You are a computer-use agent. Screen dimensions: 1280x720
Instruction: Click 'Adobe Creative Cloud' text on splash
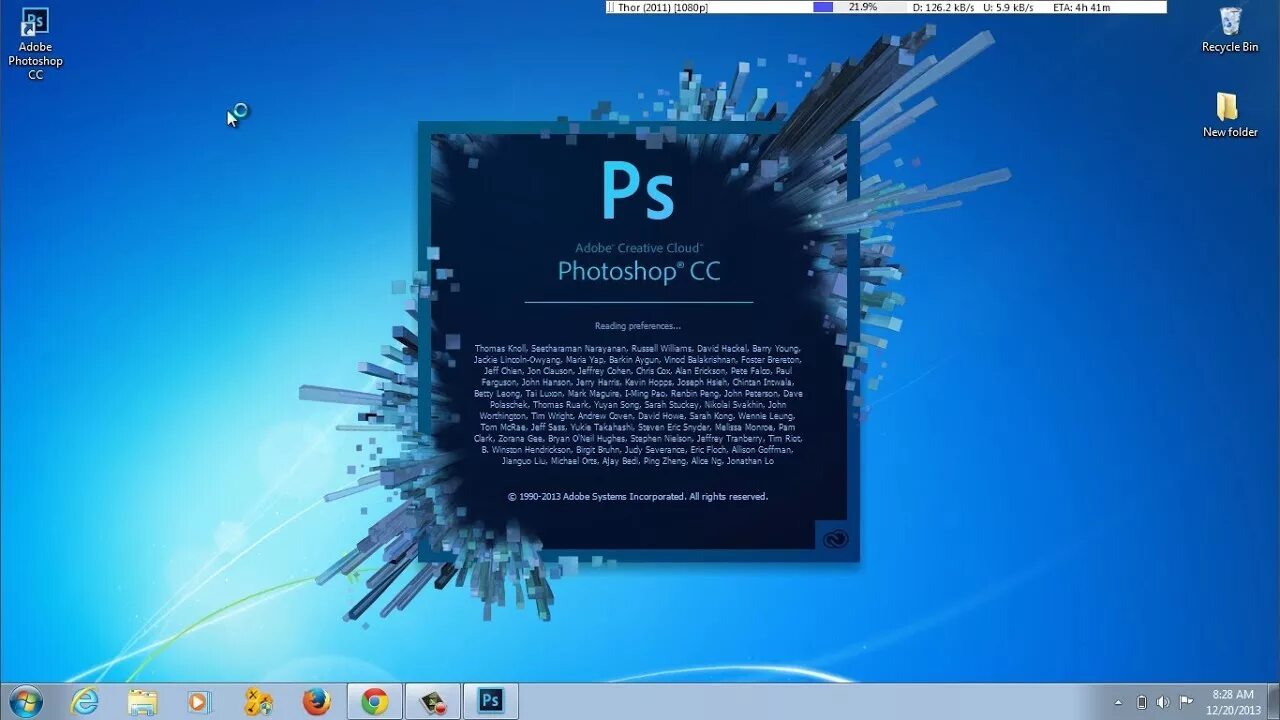[x=638, y=248]
